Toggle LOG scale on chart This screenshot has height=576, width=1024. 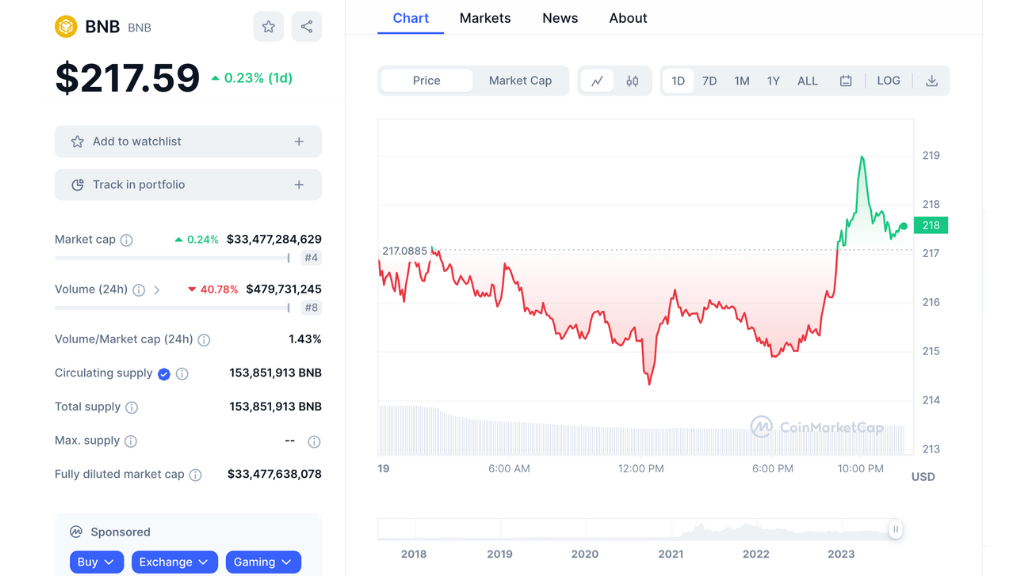coord(888,81)
